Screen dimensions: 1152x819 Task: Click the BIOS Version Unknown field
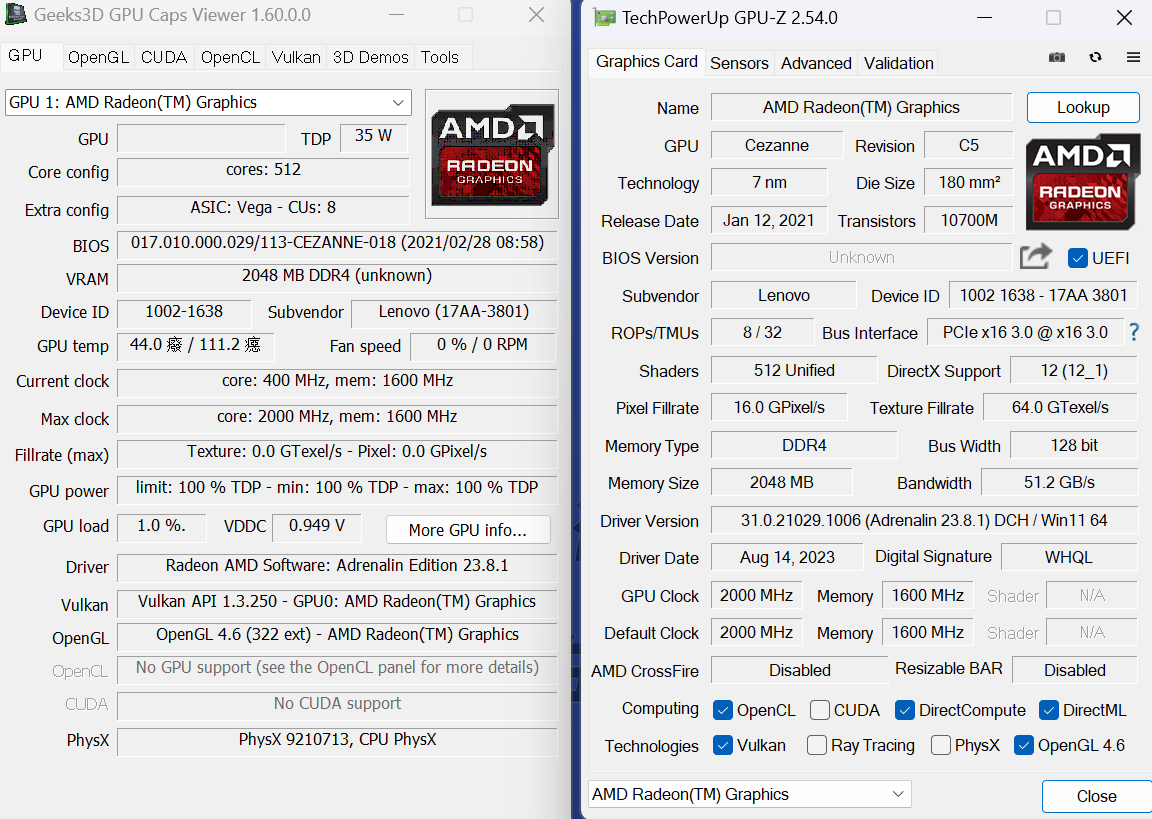862,257
